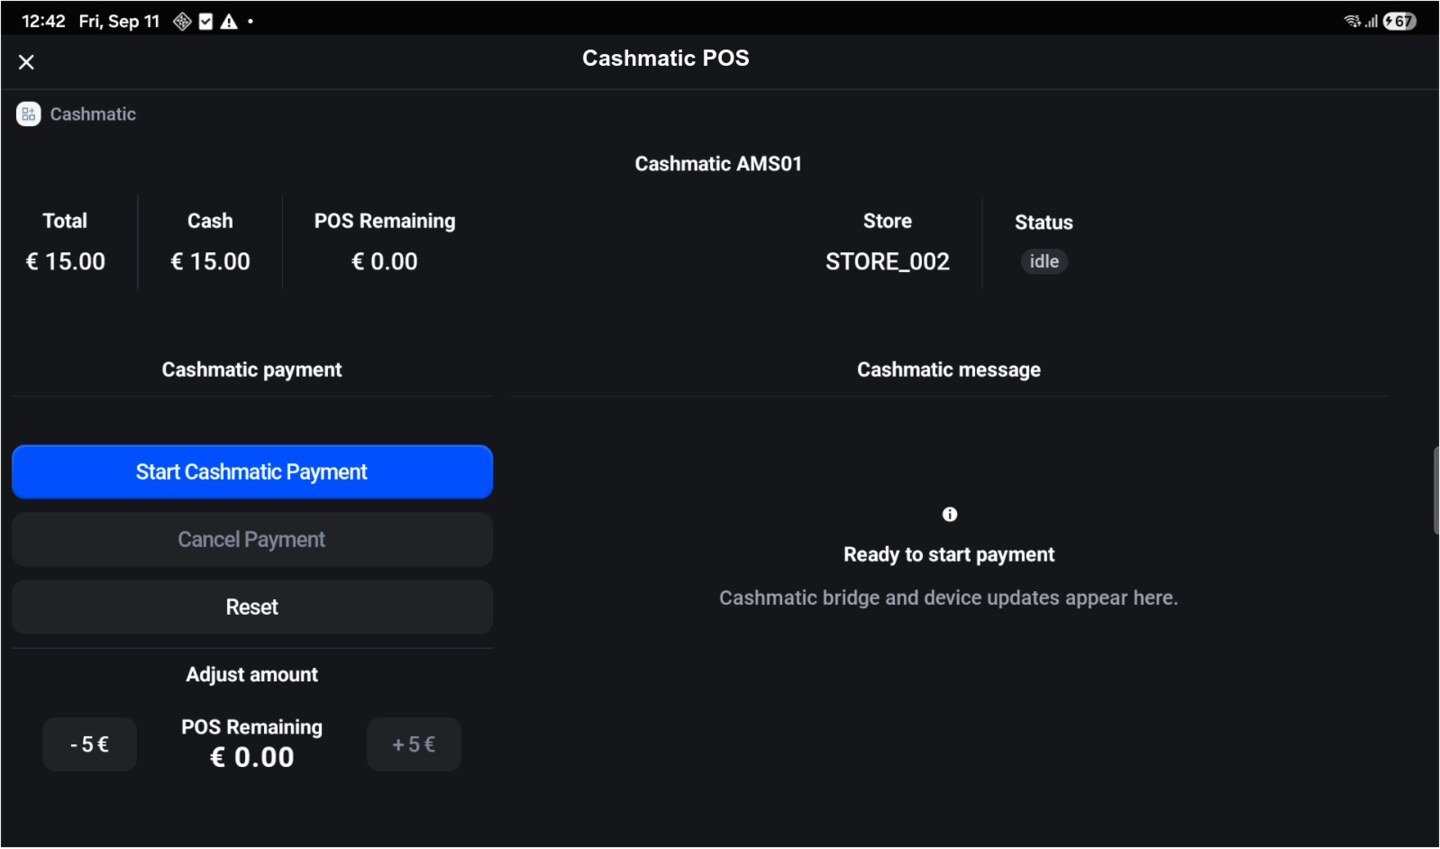Image resolution: width=1440 pixels, height=849 pixels.
Task: Tap the Fri, Sep 11 date
Action: [119, 21]
